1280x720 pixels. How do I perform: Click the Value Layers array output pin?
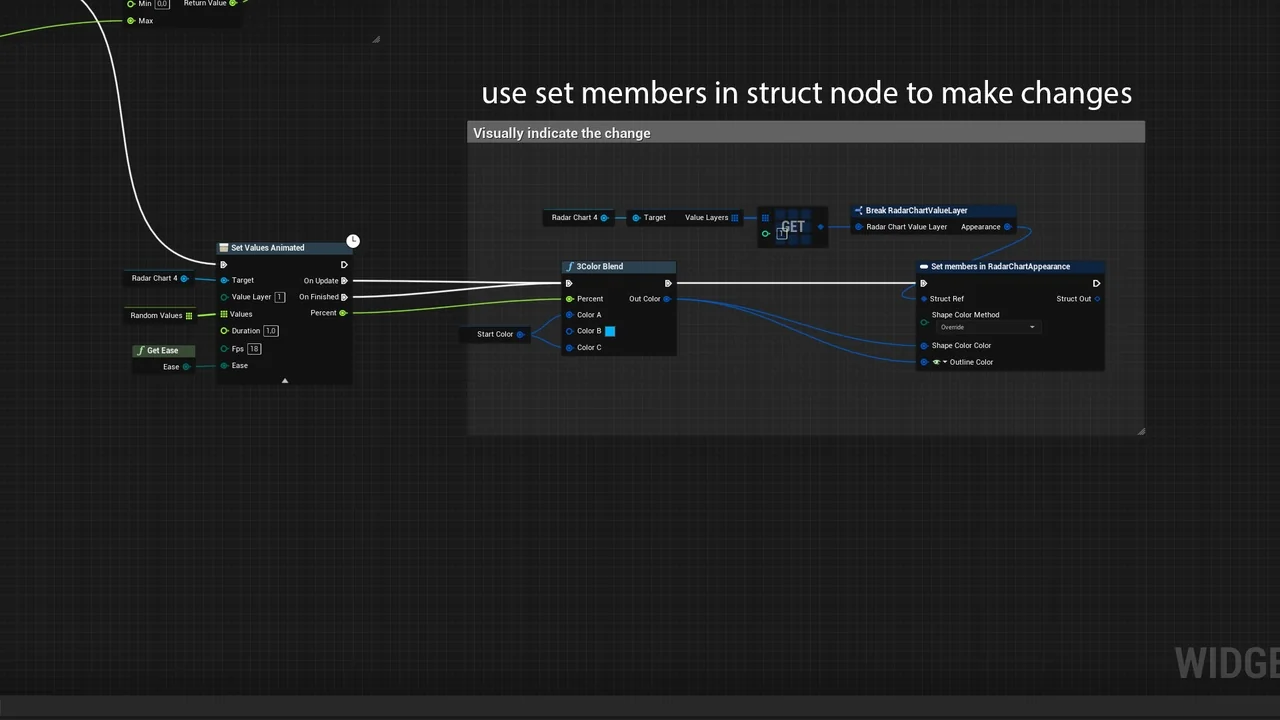735,218
